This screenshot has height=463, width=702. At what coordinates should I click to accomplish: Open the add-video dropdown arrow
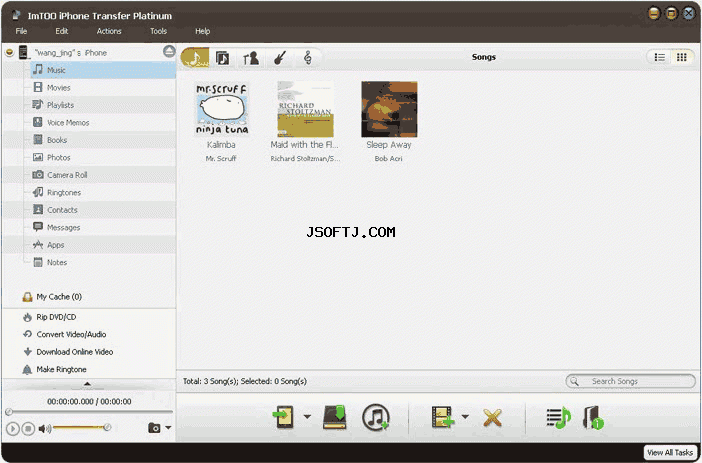[x=465, y=416]
